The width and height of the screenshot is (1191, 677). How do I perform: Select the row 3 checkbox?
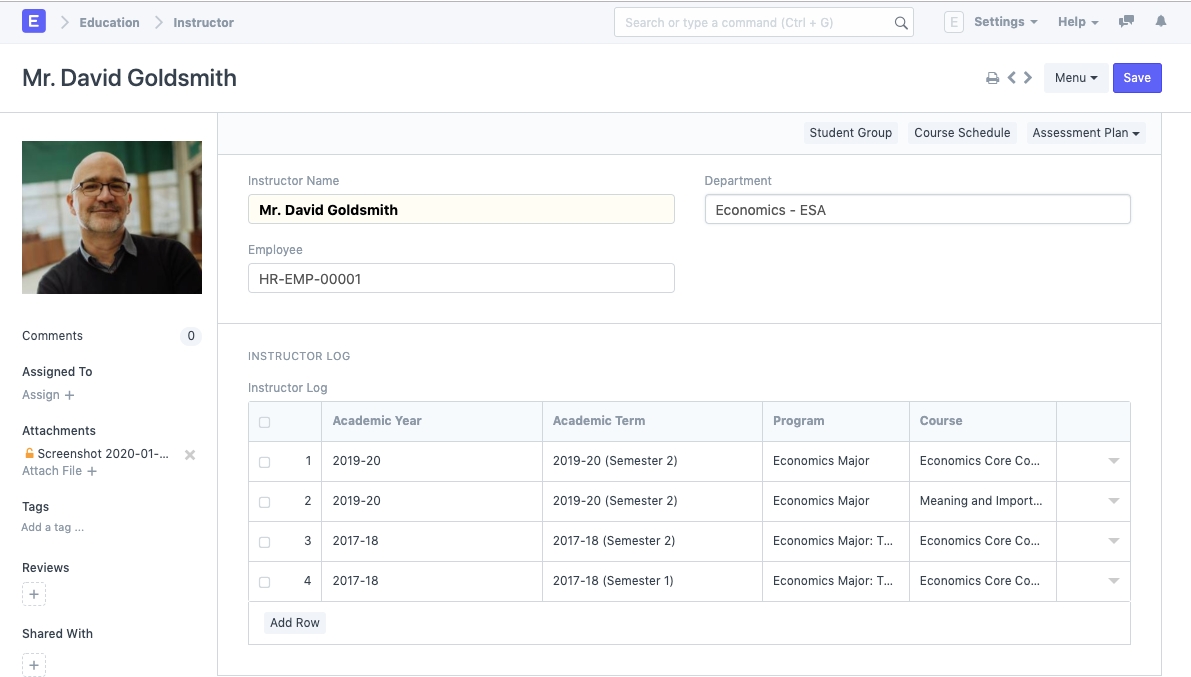coord(265,542)
